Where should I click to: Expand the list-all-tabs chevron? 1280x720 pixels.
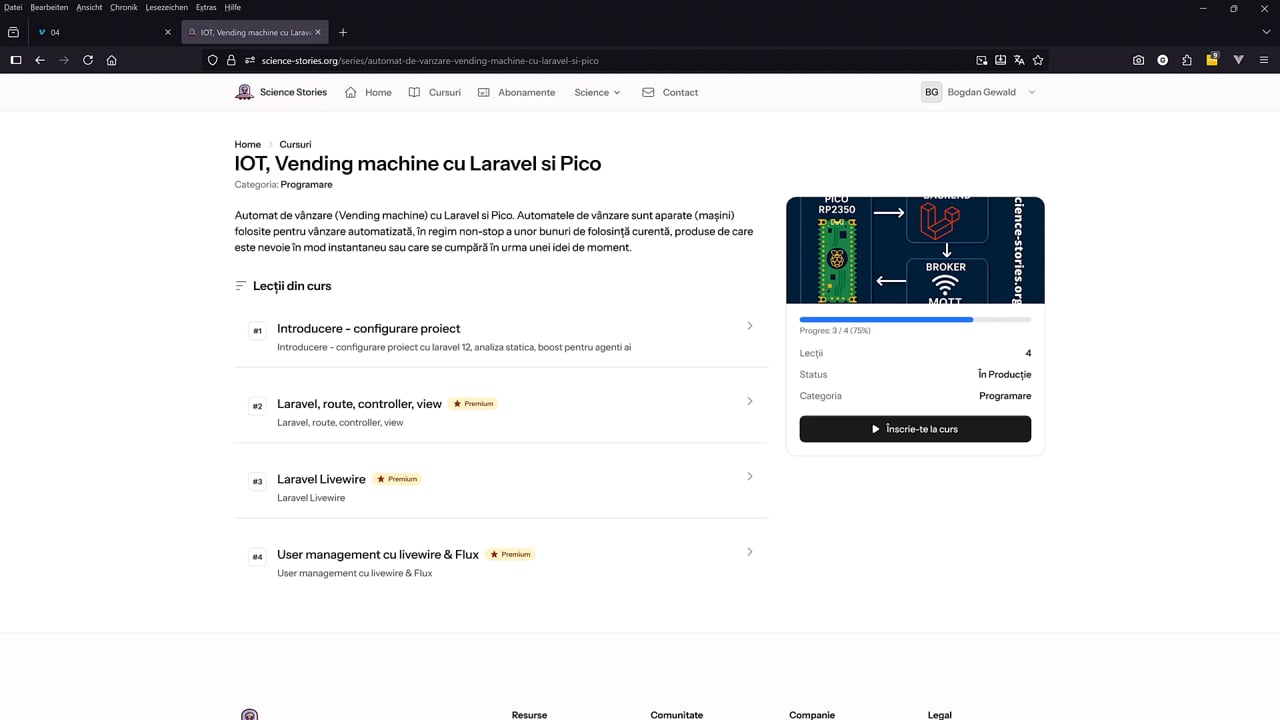[x=1265, y=32]
